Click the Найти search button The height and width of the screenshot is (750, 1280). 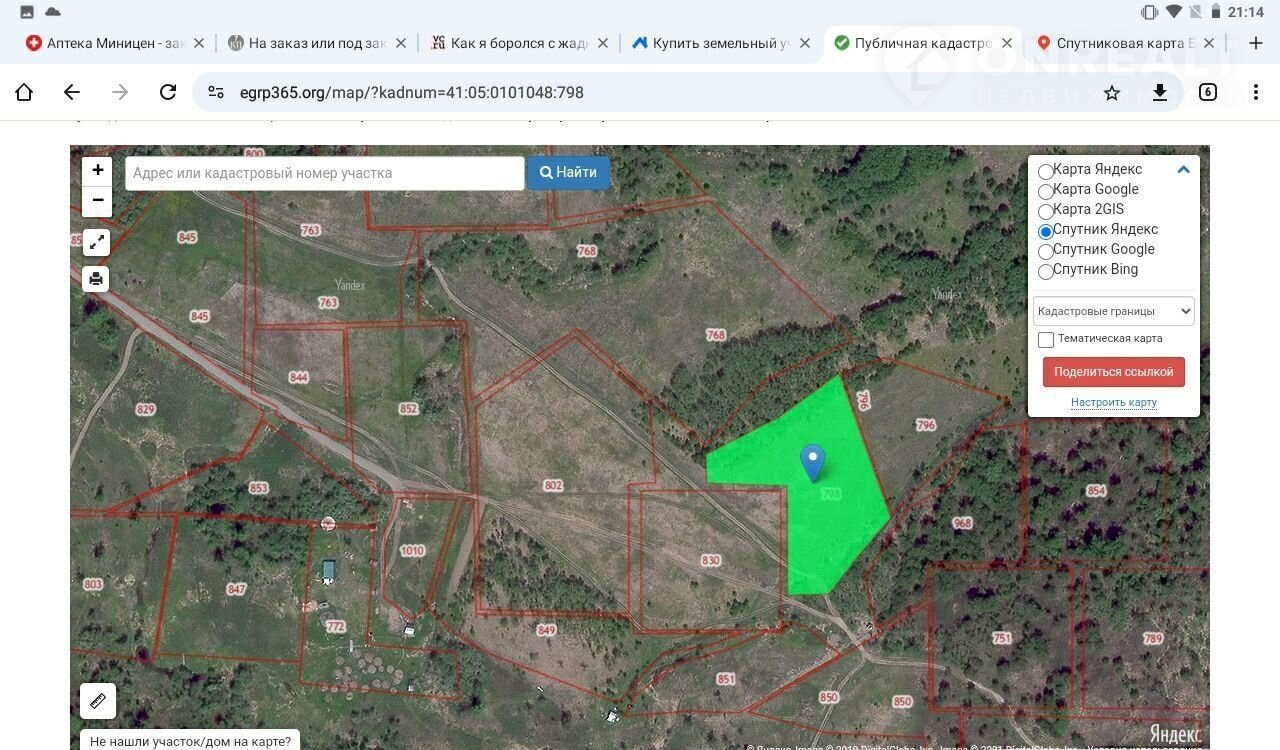point(568,172)
